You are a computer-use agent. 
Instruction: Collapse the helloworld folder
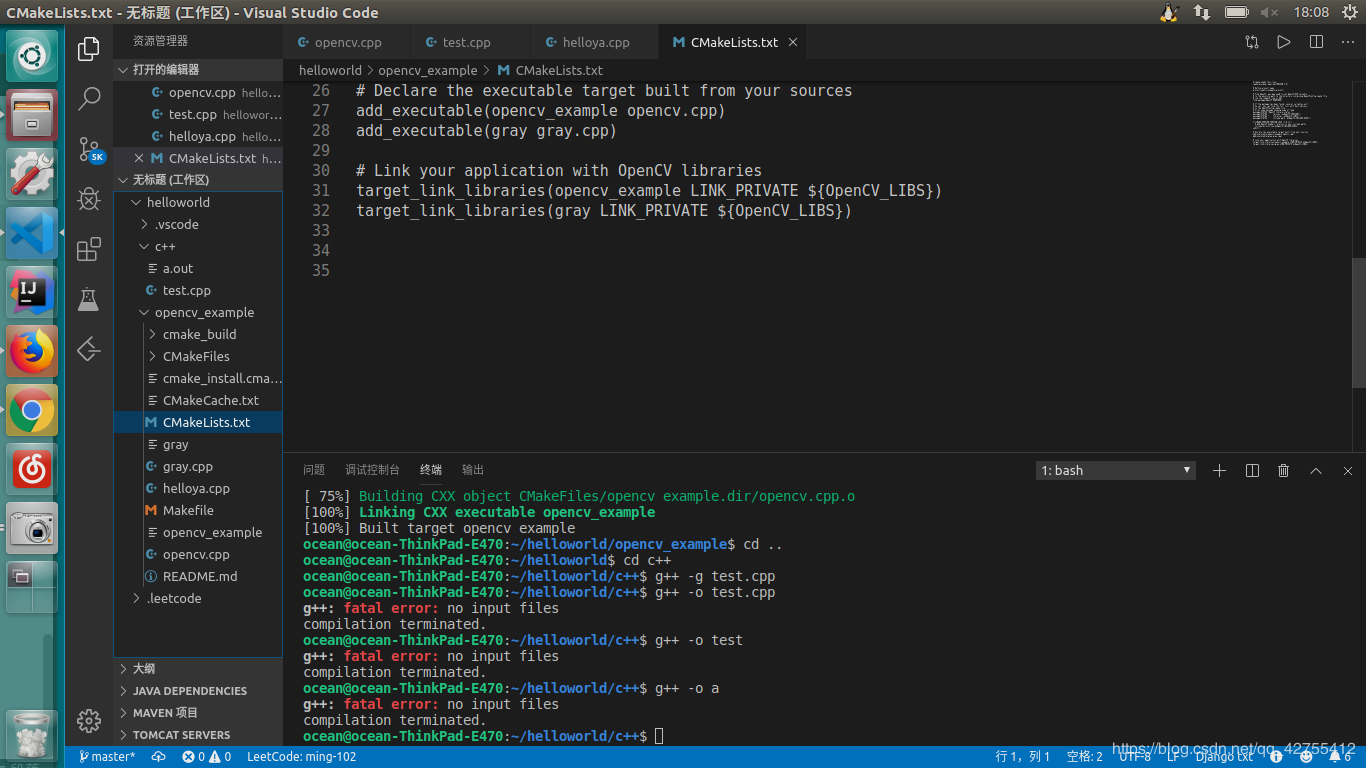[x=198, y=202]
